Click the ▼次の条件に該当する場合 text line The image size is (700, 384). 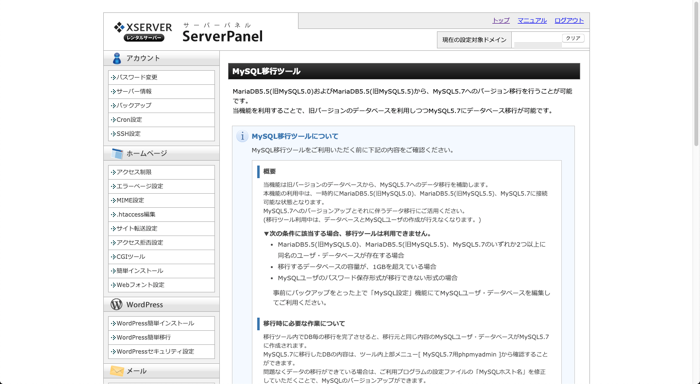[x=347, y=234]
